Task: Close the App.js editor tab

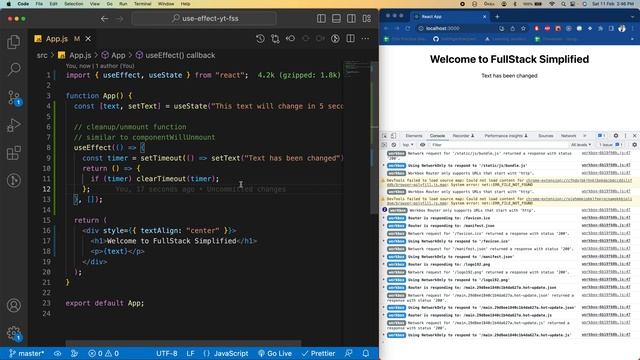Action: tap(88, 39)
